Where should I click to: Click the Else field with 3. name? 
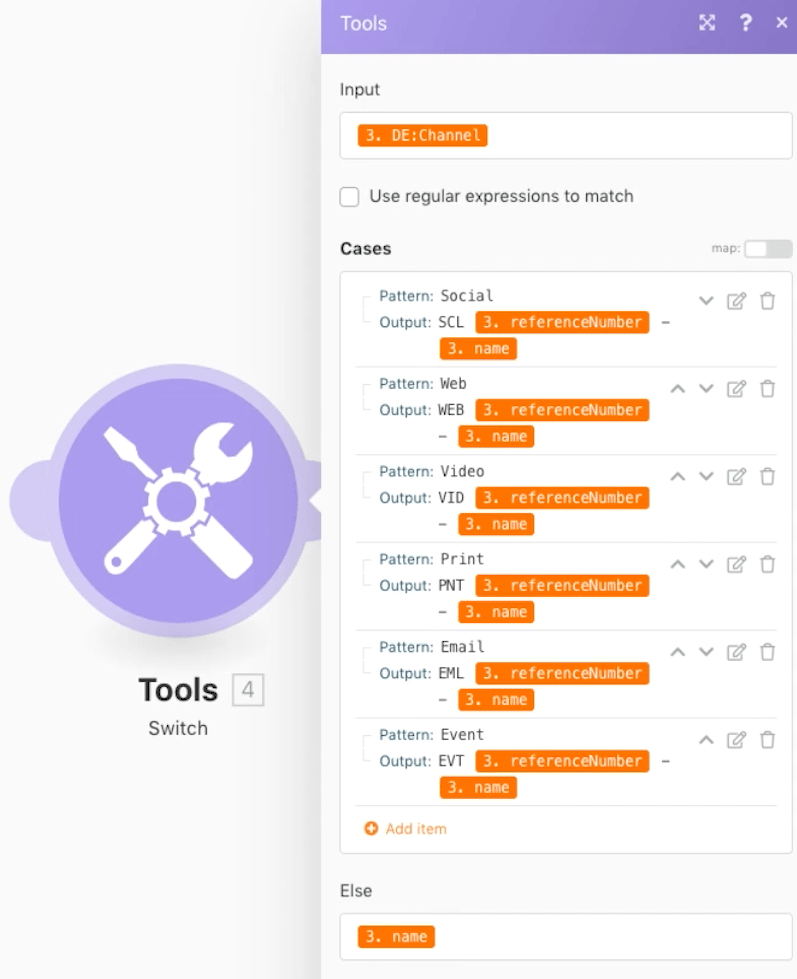coord(565,937)
